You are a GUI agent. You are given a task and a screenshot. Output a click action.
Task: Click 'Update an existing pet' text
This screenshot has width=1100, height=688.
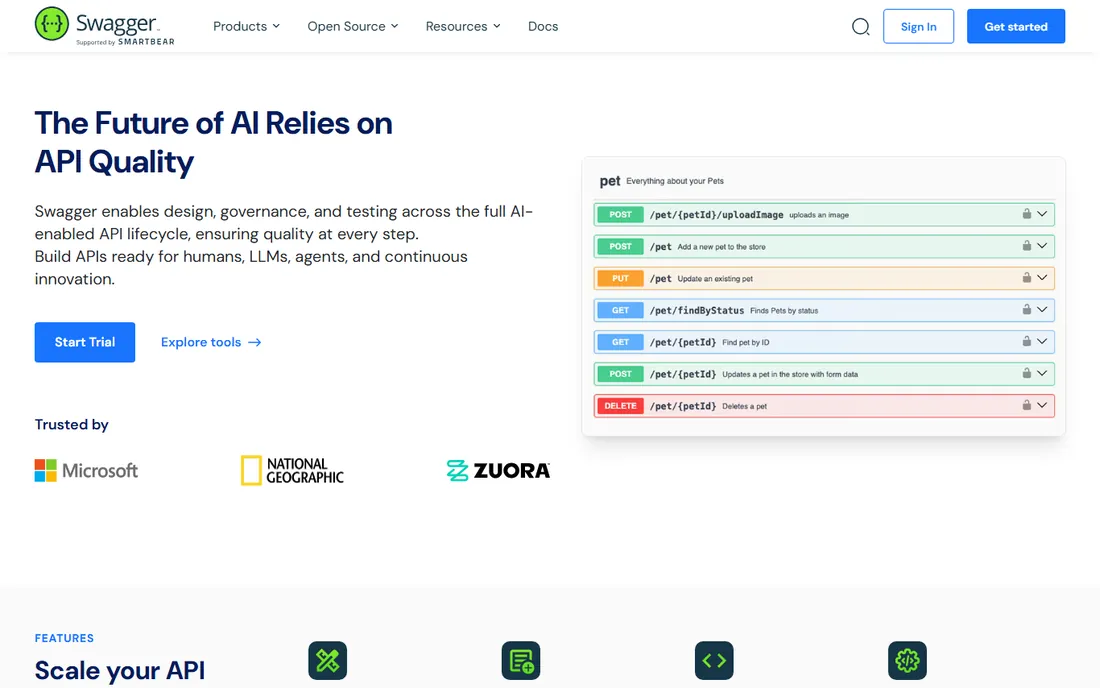715,278
